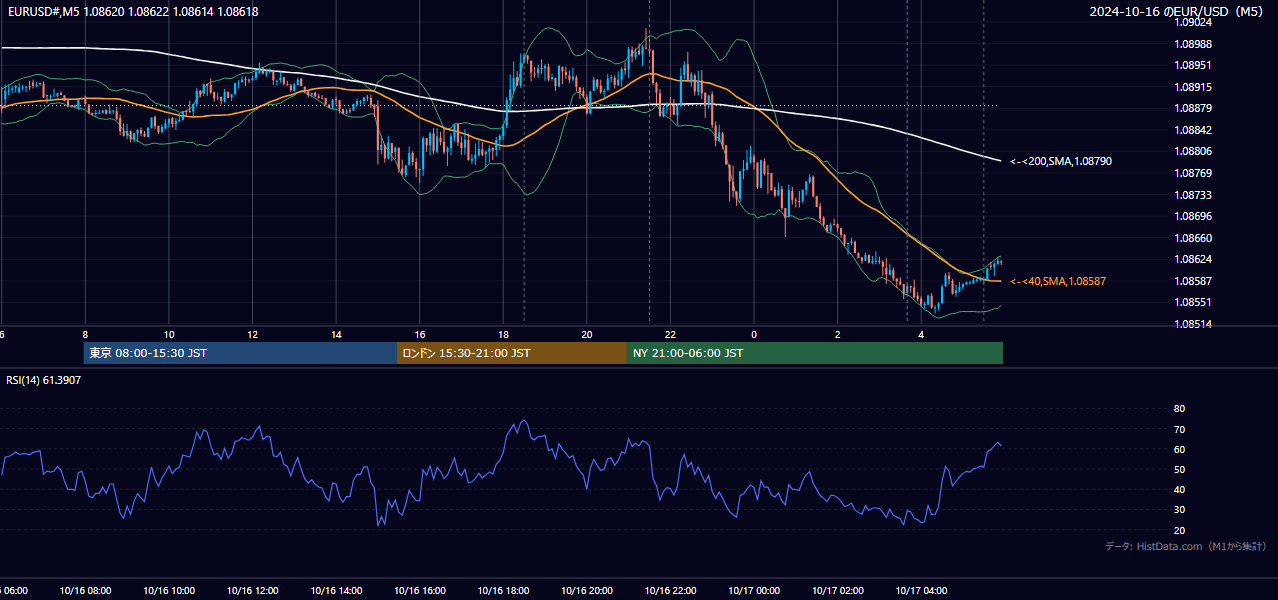Click hour tick 18 under price chart

pos(503,335)
